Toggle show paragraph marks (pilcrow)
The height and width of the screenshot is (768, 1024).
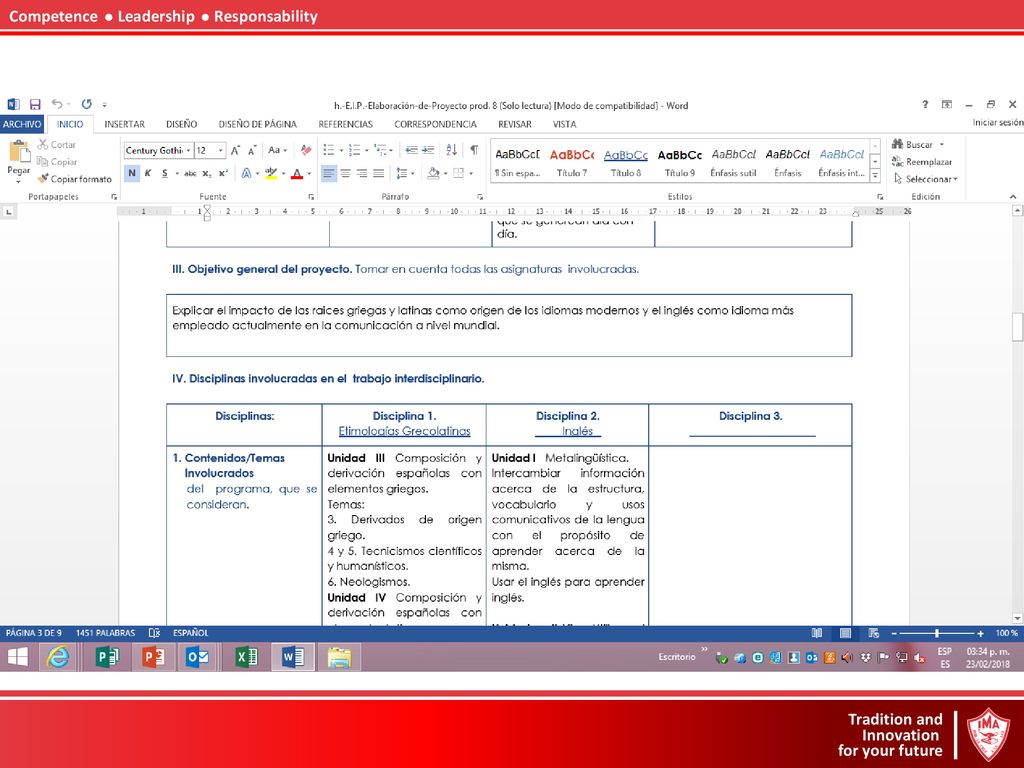coord(474,150)
